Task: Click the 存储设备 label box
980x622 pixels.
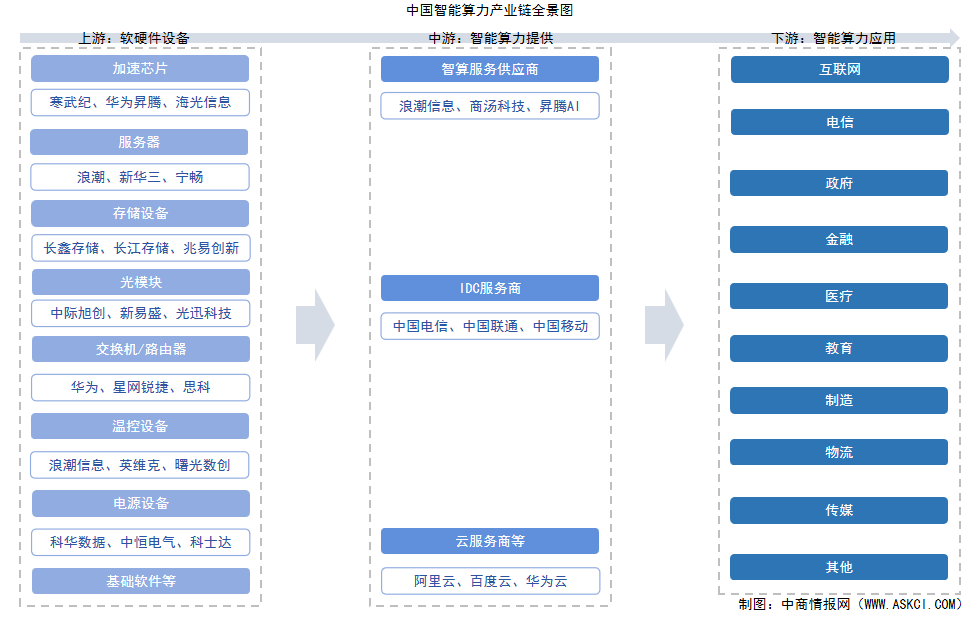Action: pyautogui.click(x=140, y=213)
